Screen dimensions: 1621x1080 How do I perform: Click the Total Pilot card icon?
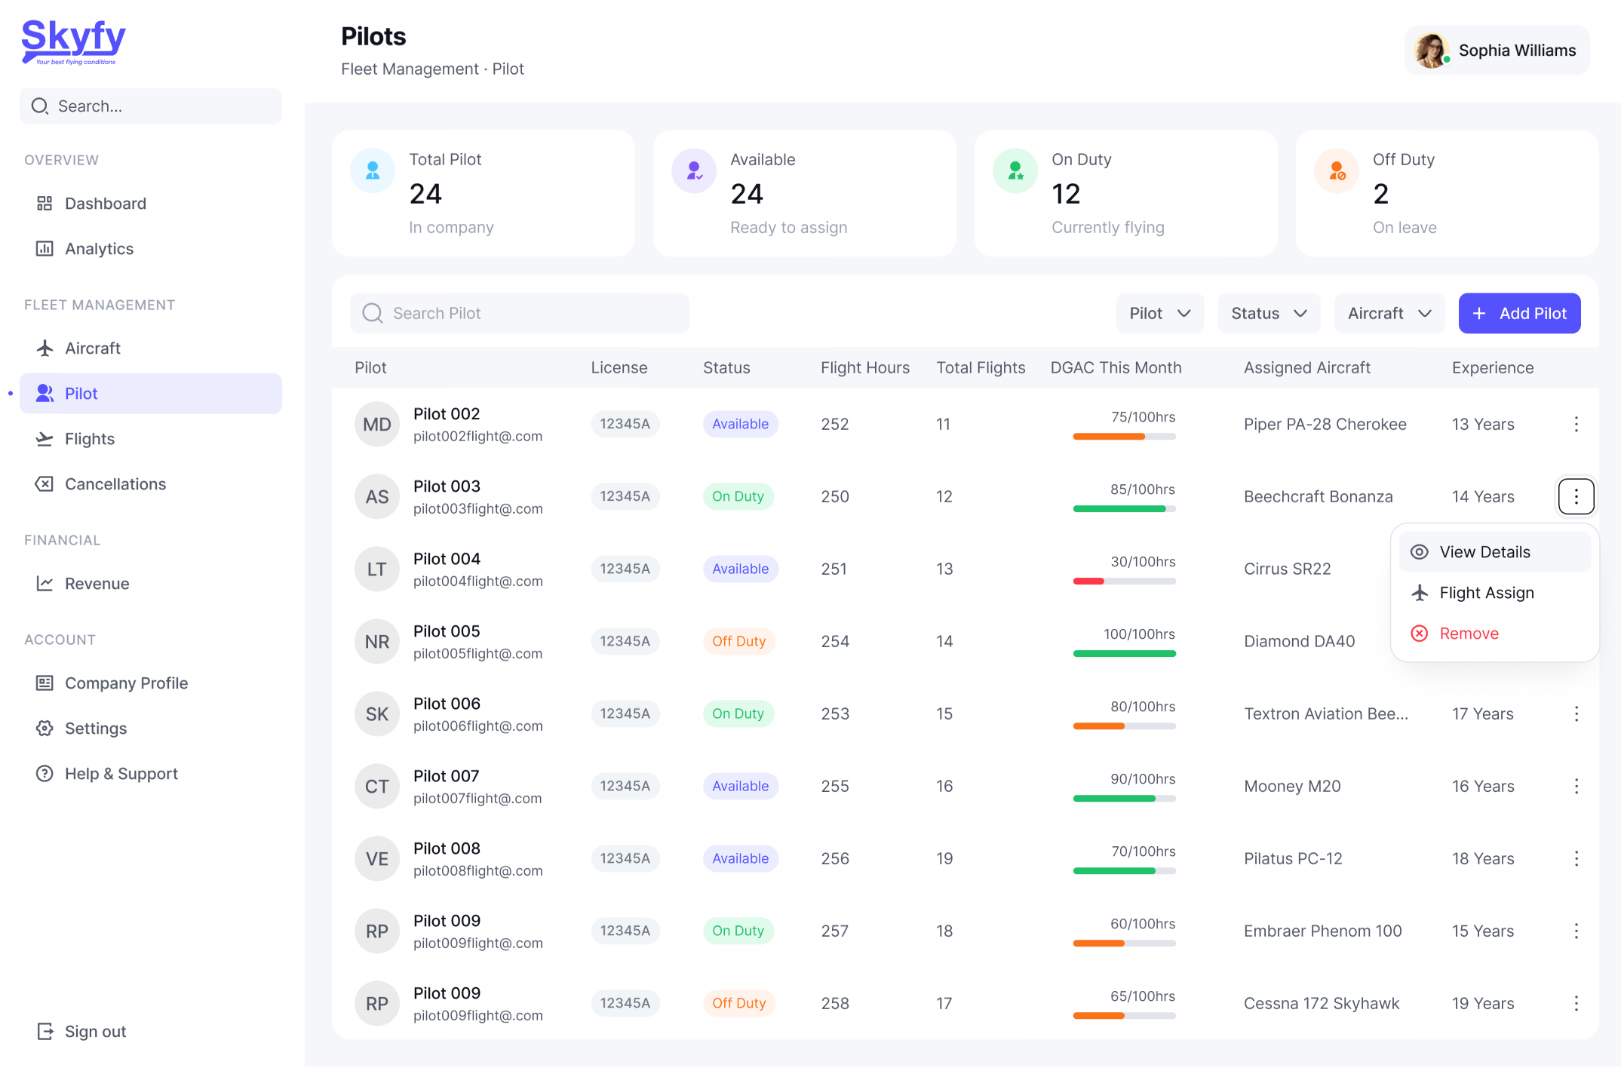click(373, 172)
